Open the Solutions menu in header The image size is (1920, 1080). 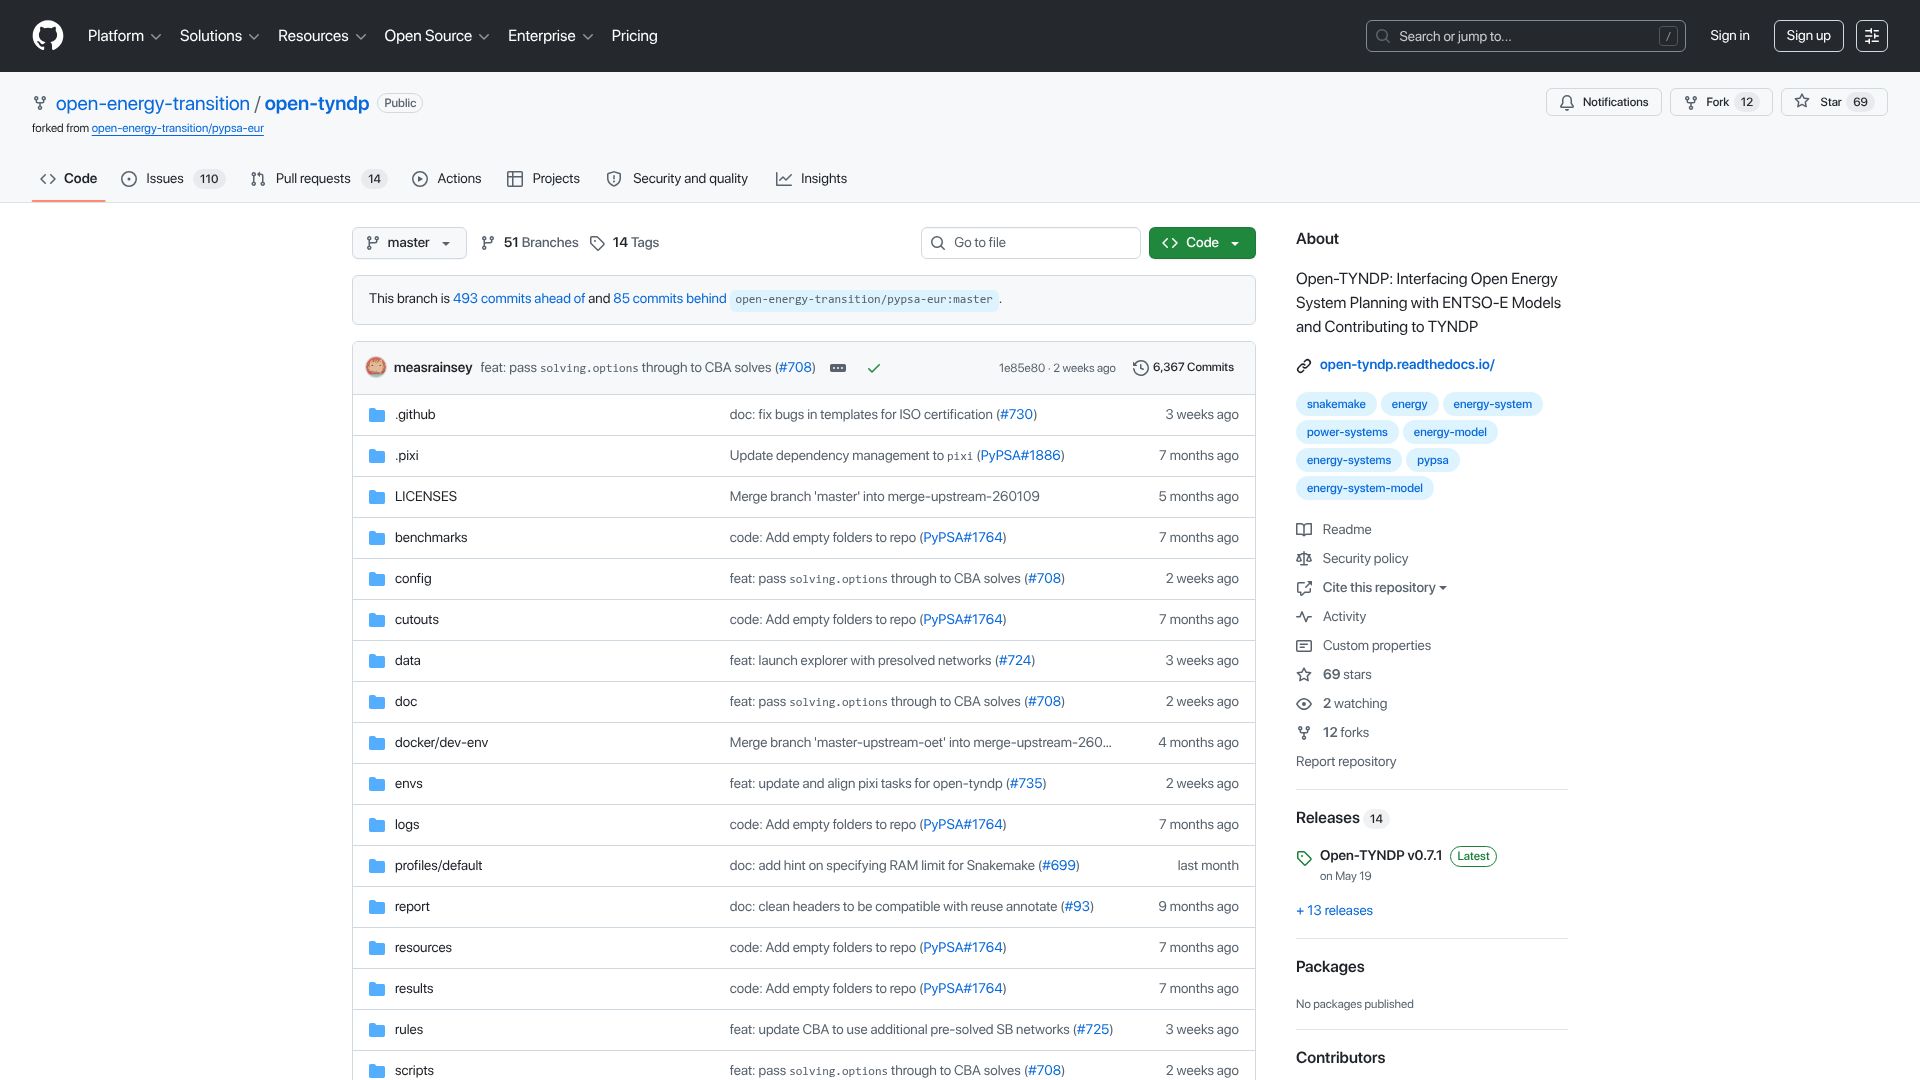click(x=219, y=36)
